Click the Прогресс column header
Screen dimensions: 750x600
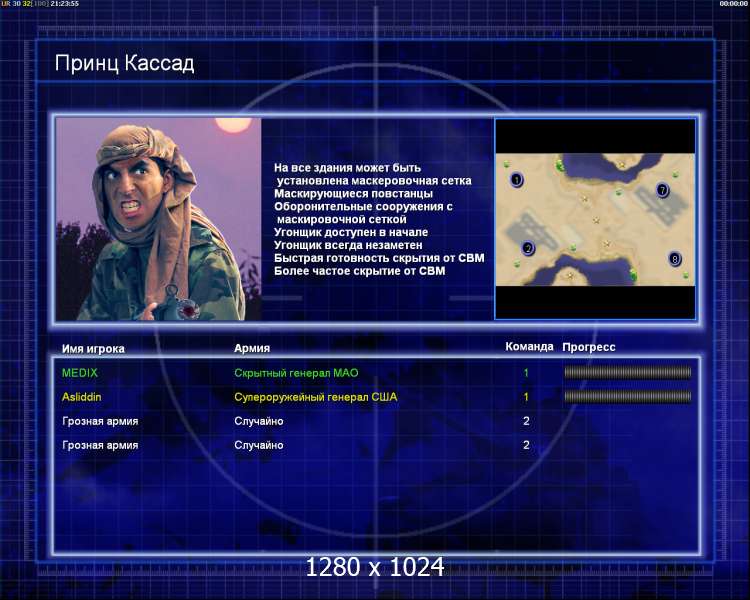589,347
